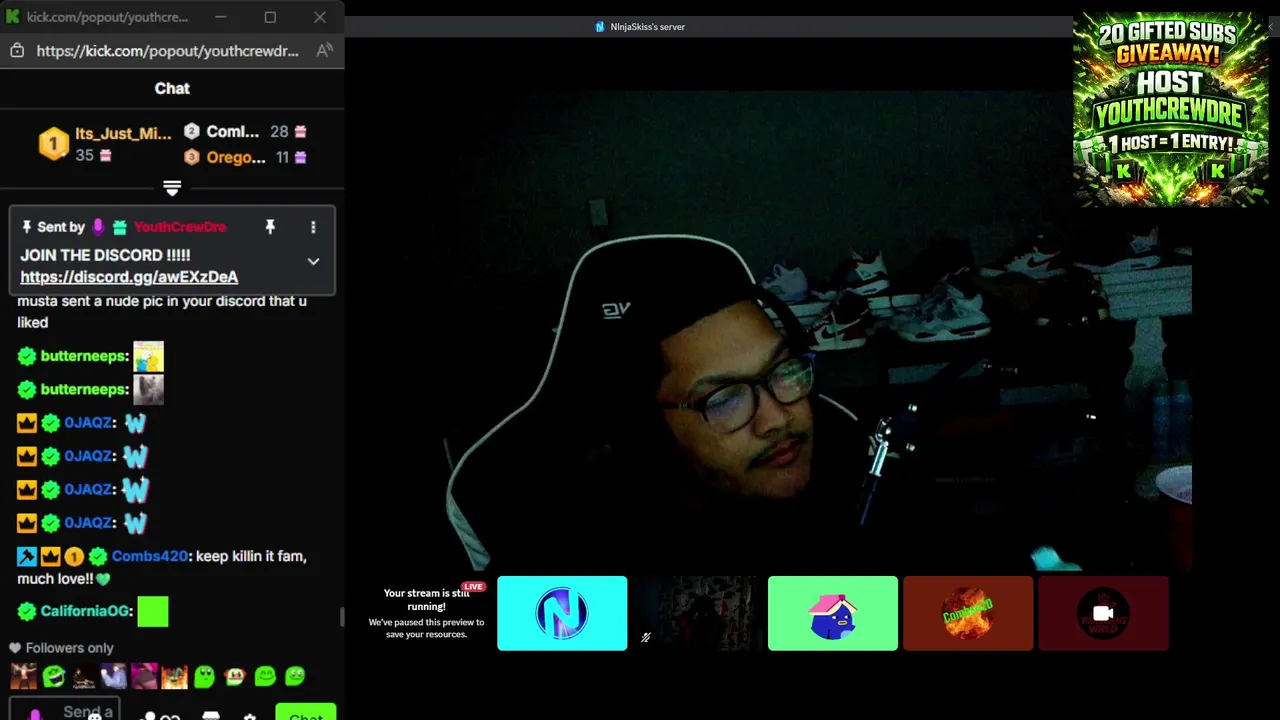
Task: Select second place gifter Coml...
Action: coord(232,132)
